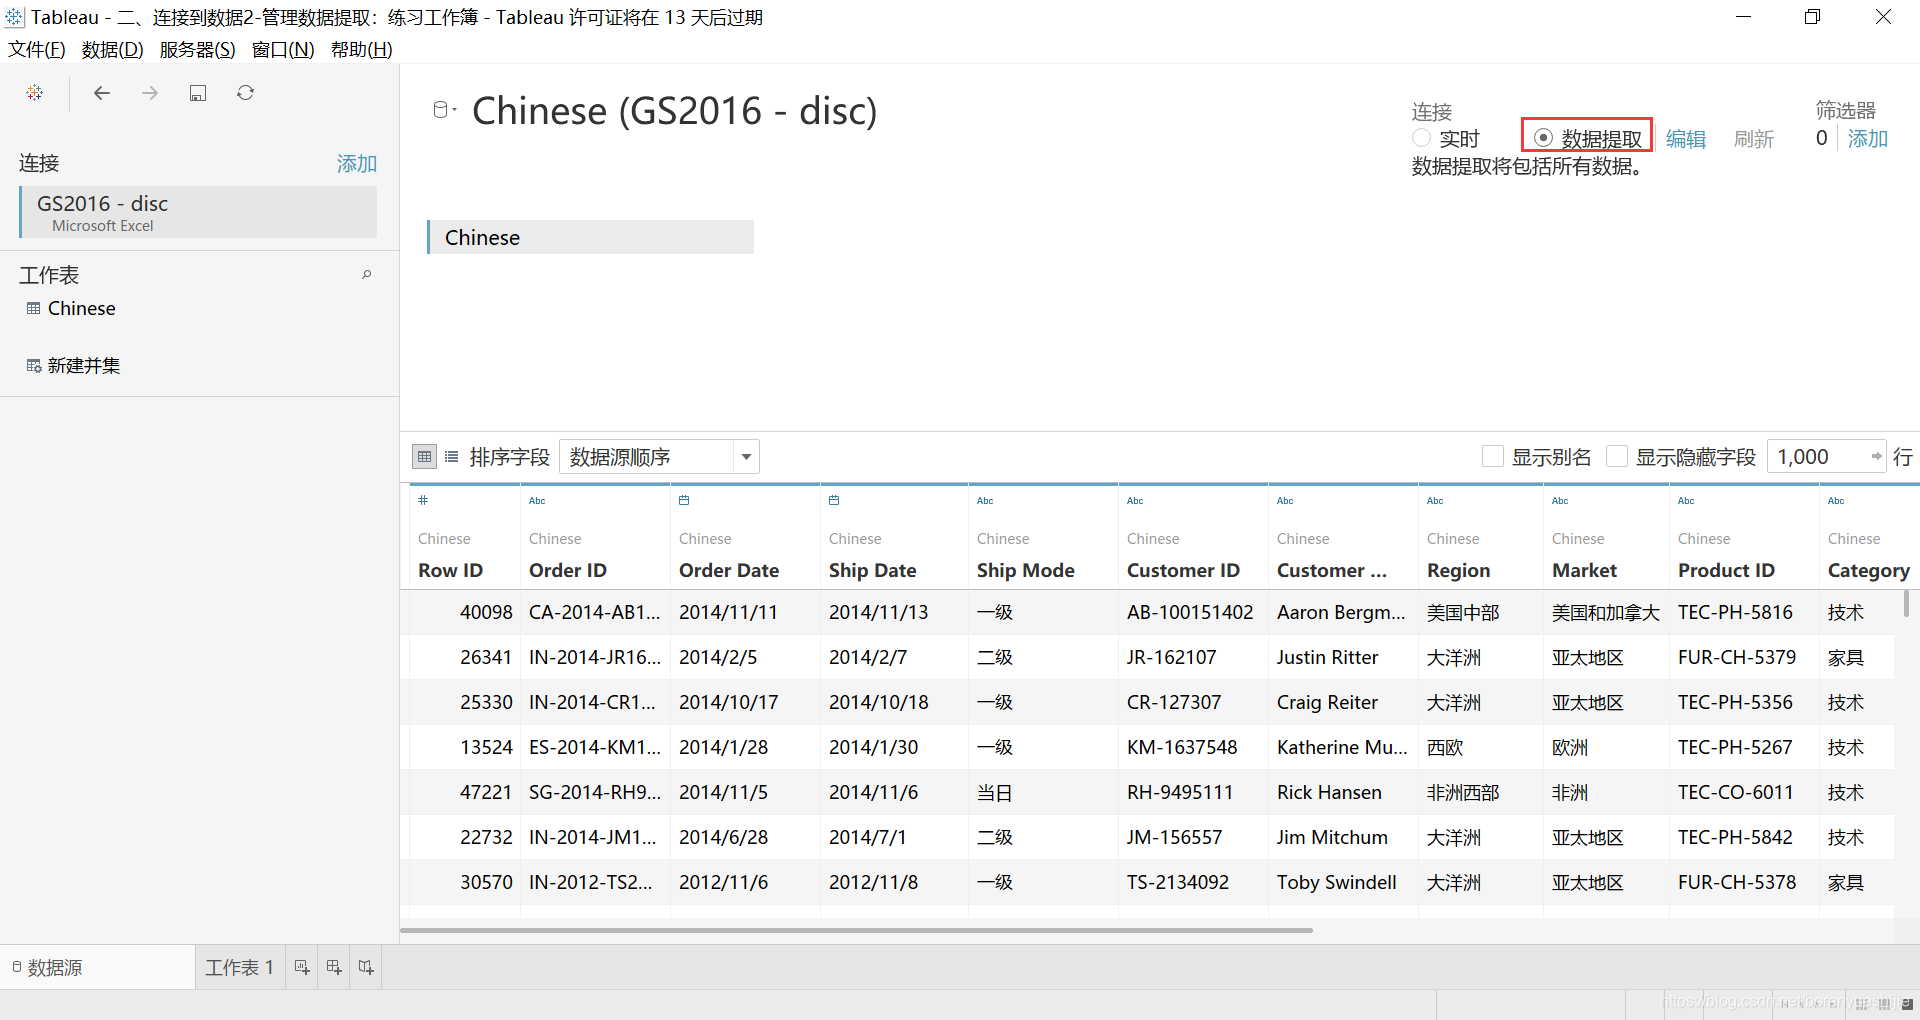Click the Abc type icon above Region
This screenshot has height=1020, width=1920.
(1435, 501)
